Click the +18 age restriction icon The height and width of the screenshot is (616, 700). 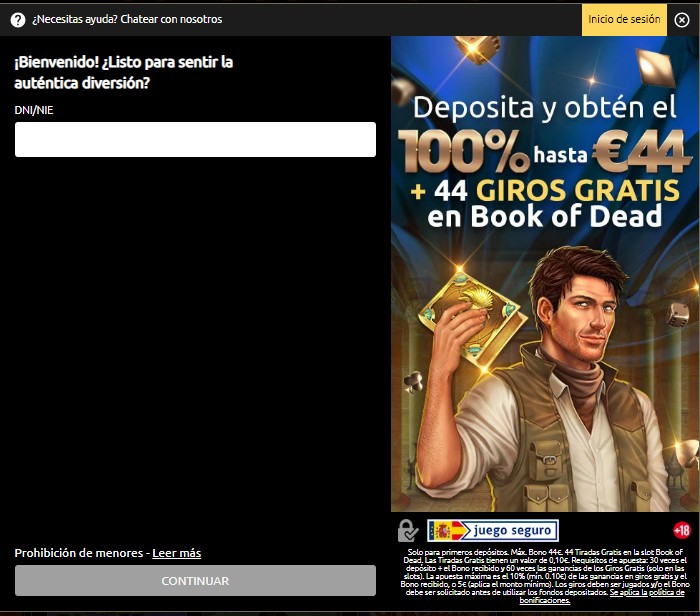(682, 531)
